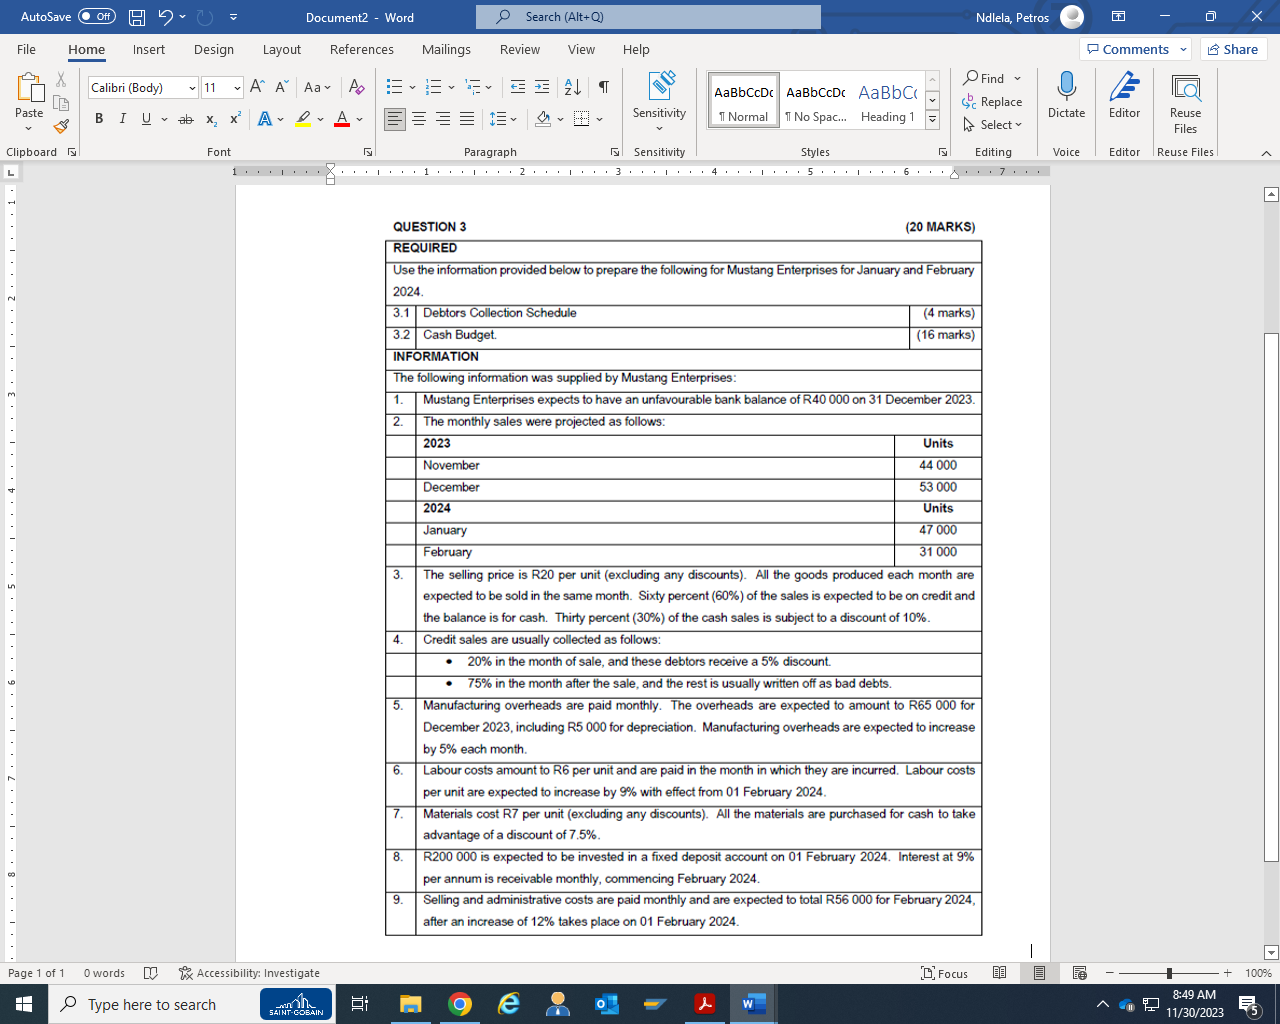This screenshot has width=1280, height=1024.
Task: Increase paragraph indent
Action: 542,88
